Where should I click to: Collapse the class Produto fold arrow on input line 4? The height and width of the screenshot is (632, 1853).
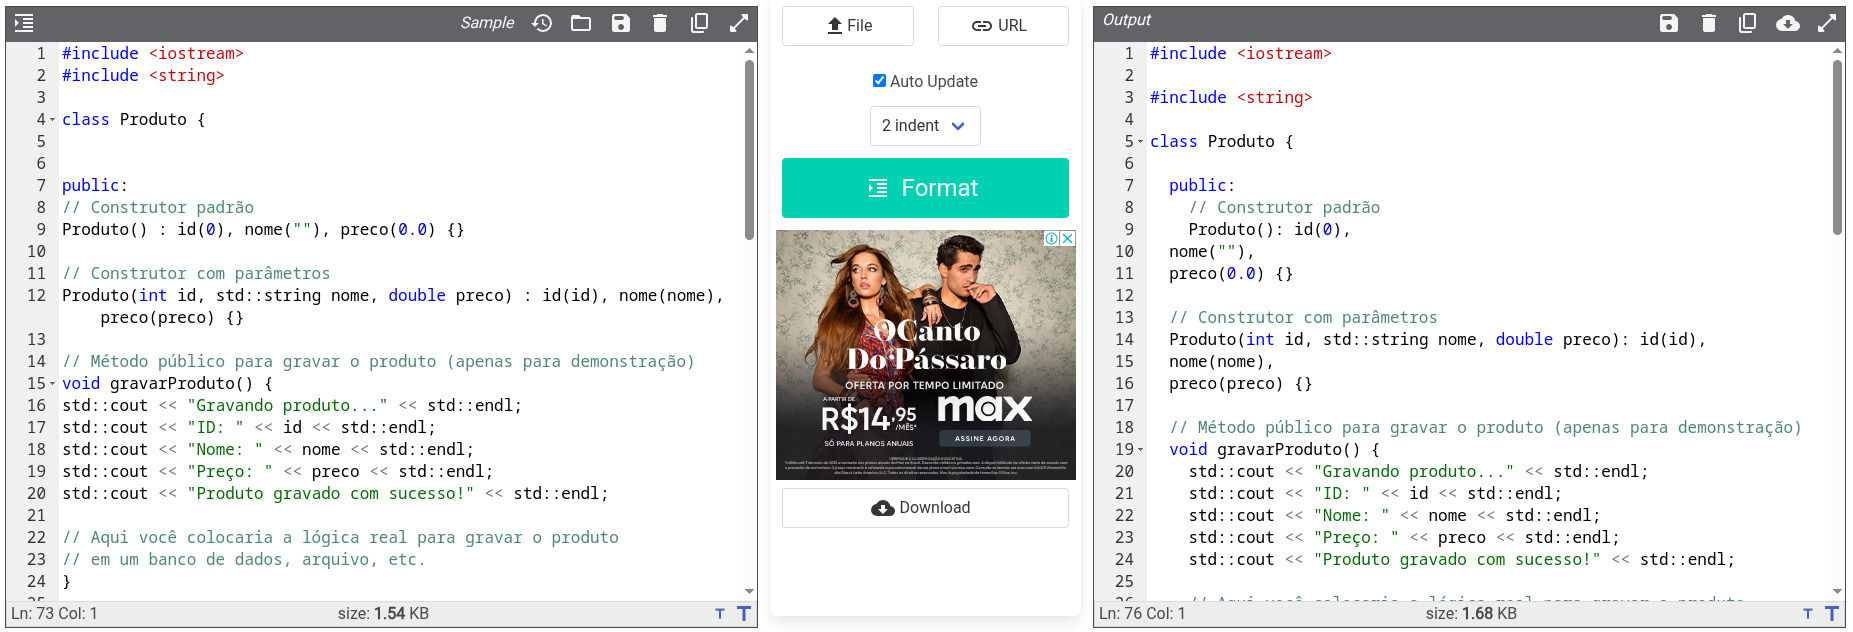point(52,120)
